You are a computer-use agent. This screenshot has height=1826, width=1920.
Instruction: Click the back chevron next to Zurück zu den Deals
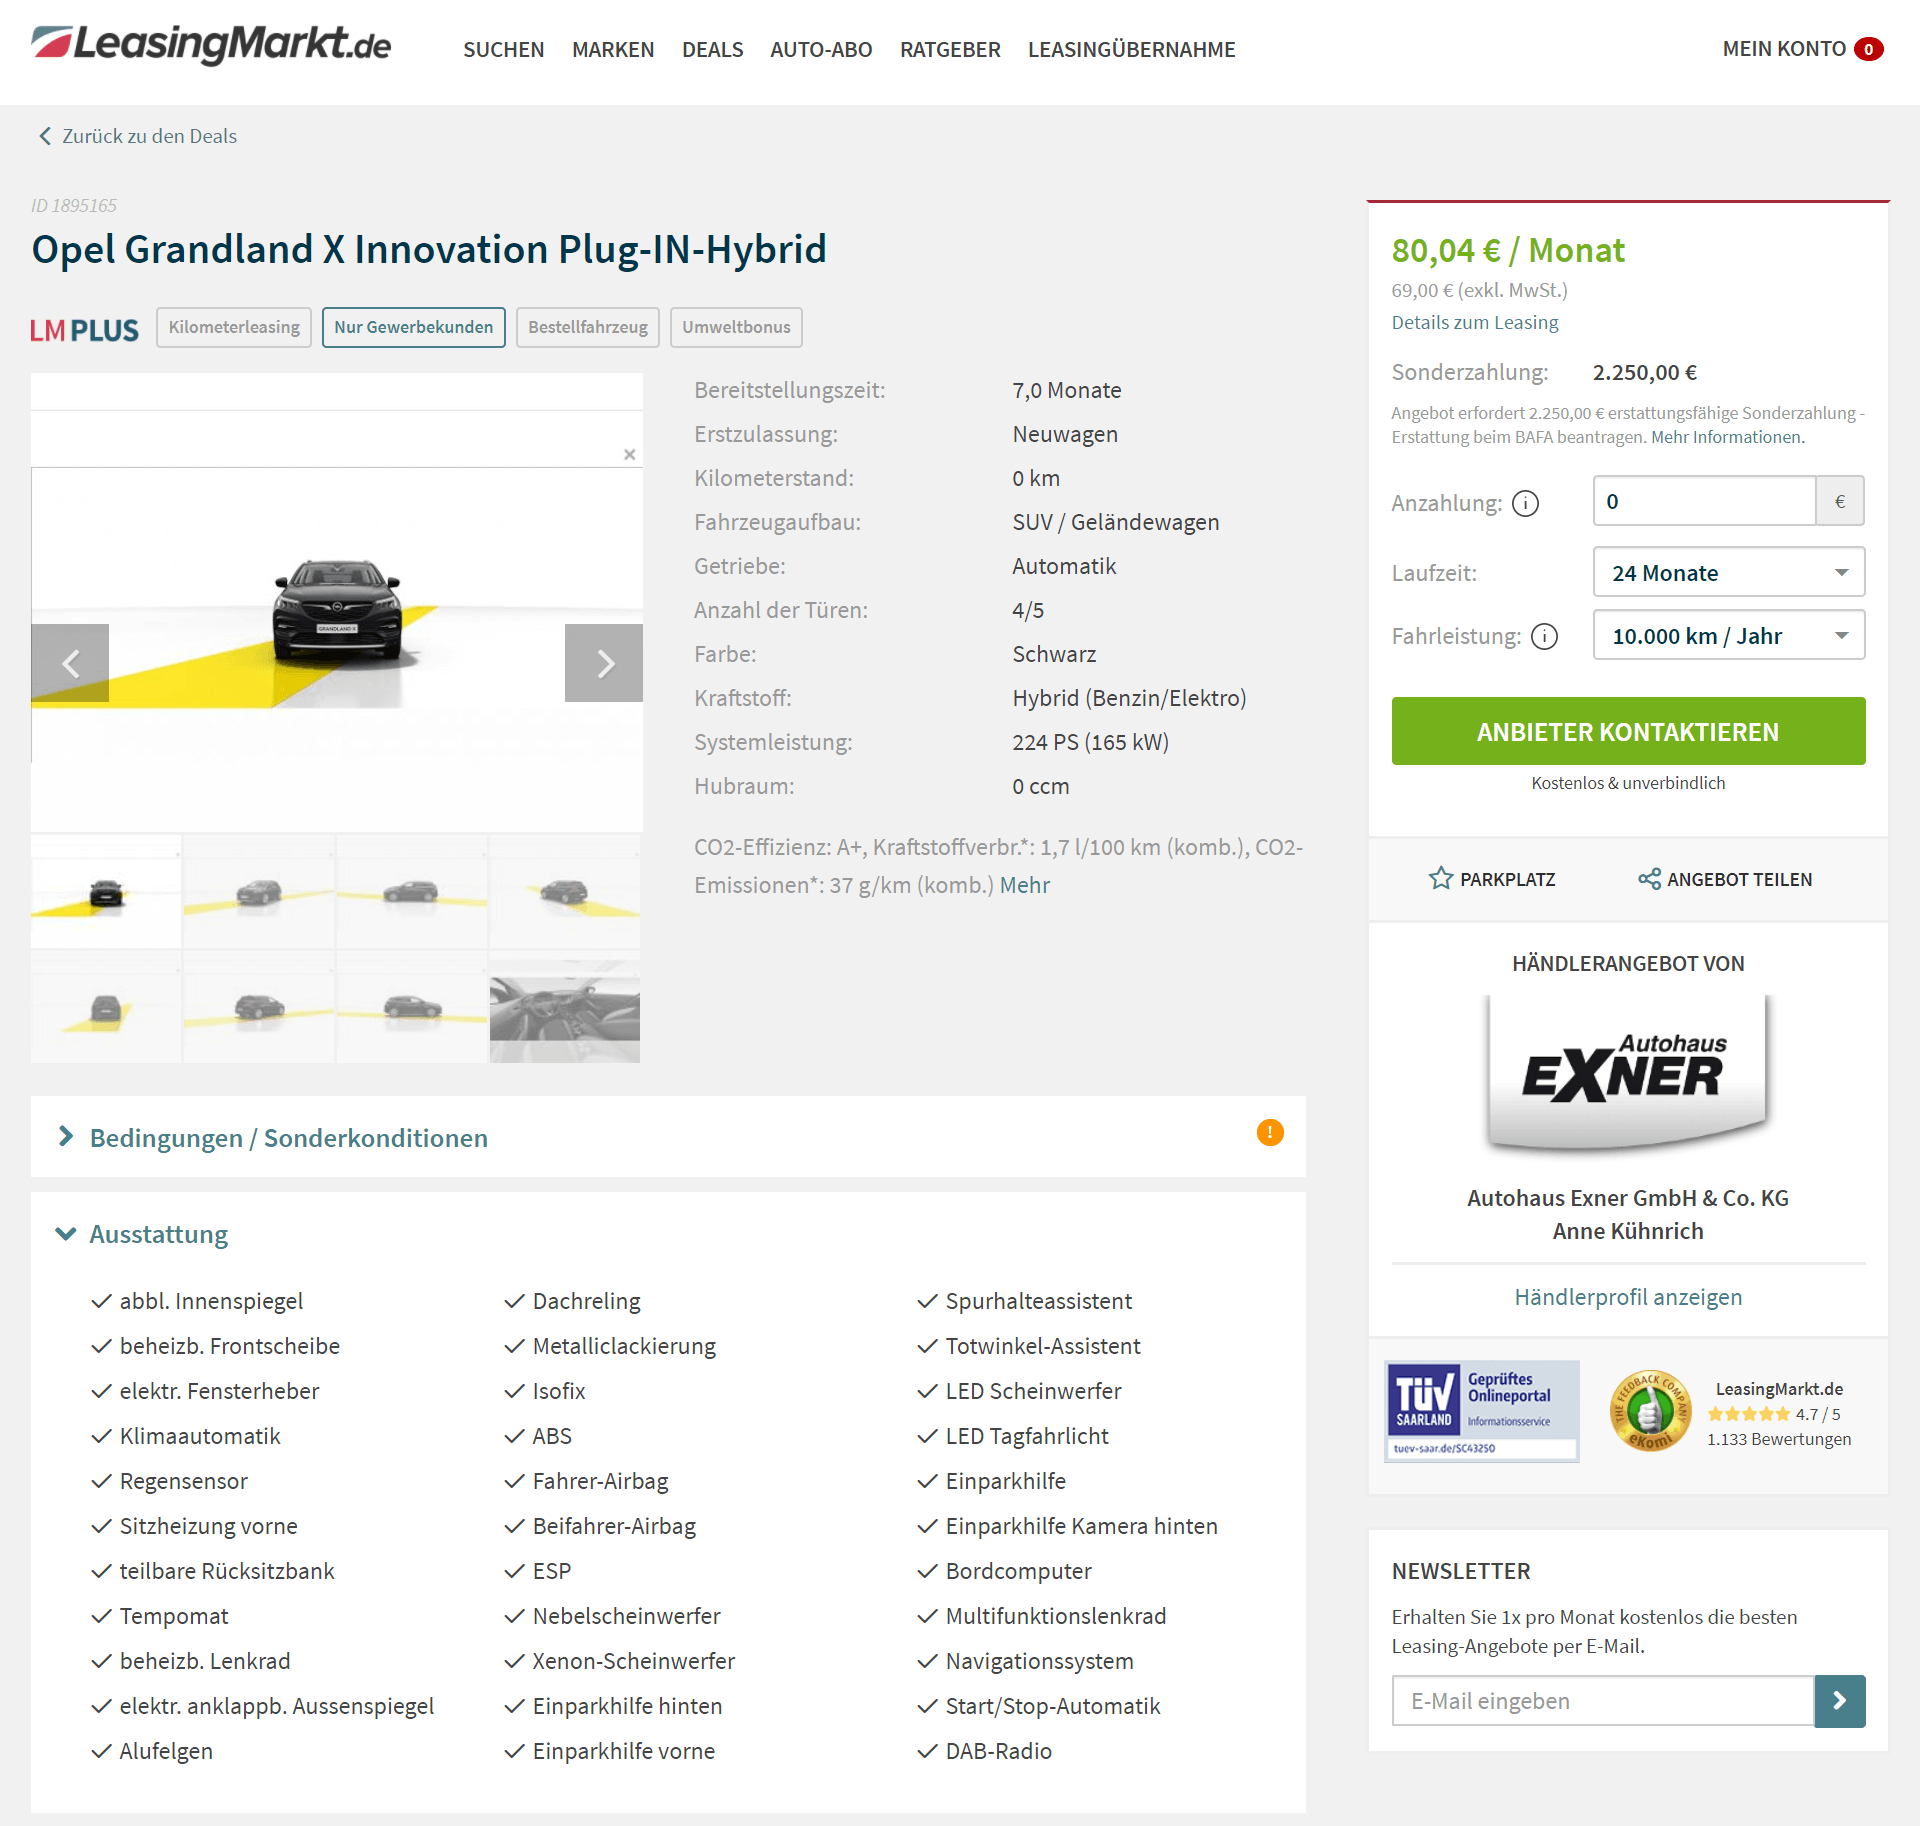tap(44, 136)
